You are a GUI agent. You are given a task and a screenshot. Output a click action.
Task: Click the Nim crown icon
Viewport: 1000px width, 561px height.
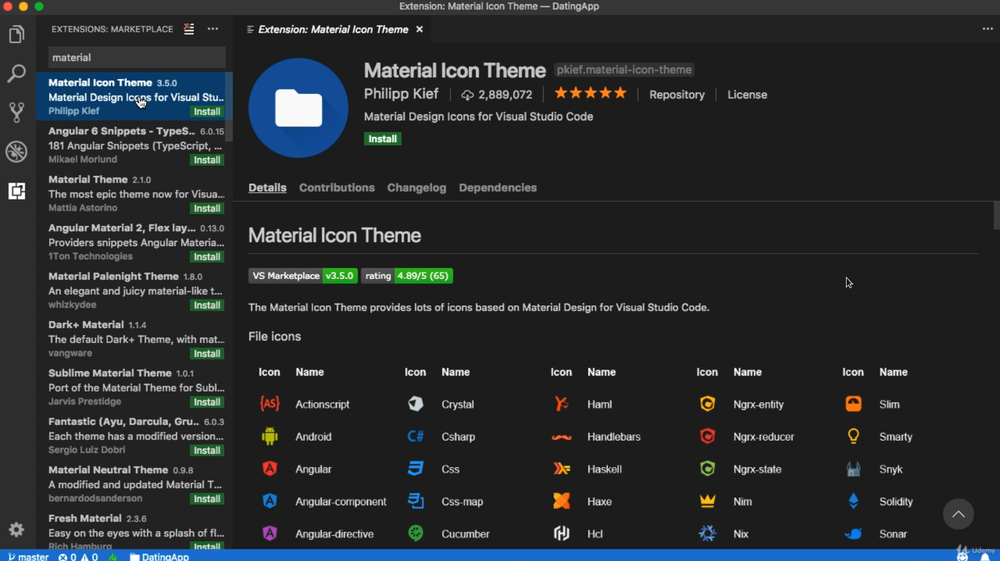pos(707,501)
